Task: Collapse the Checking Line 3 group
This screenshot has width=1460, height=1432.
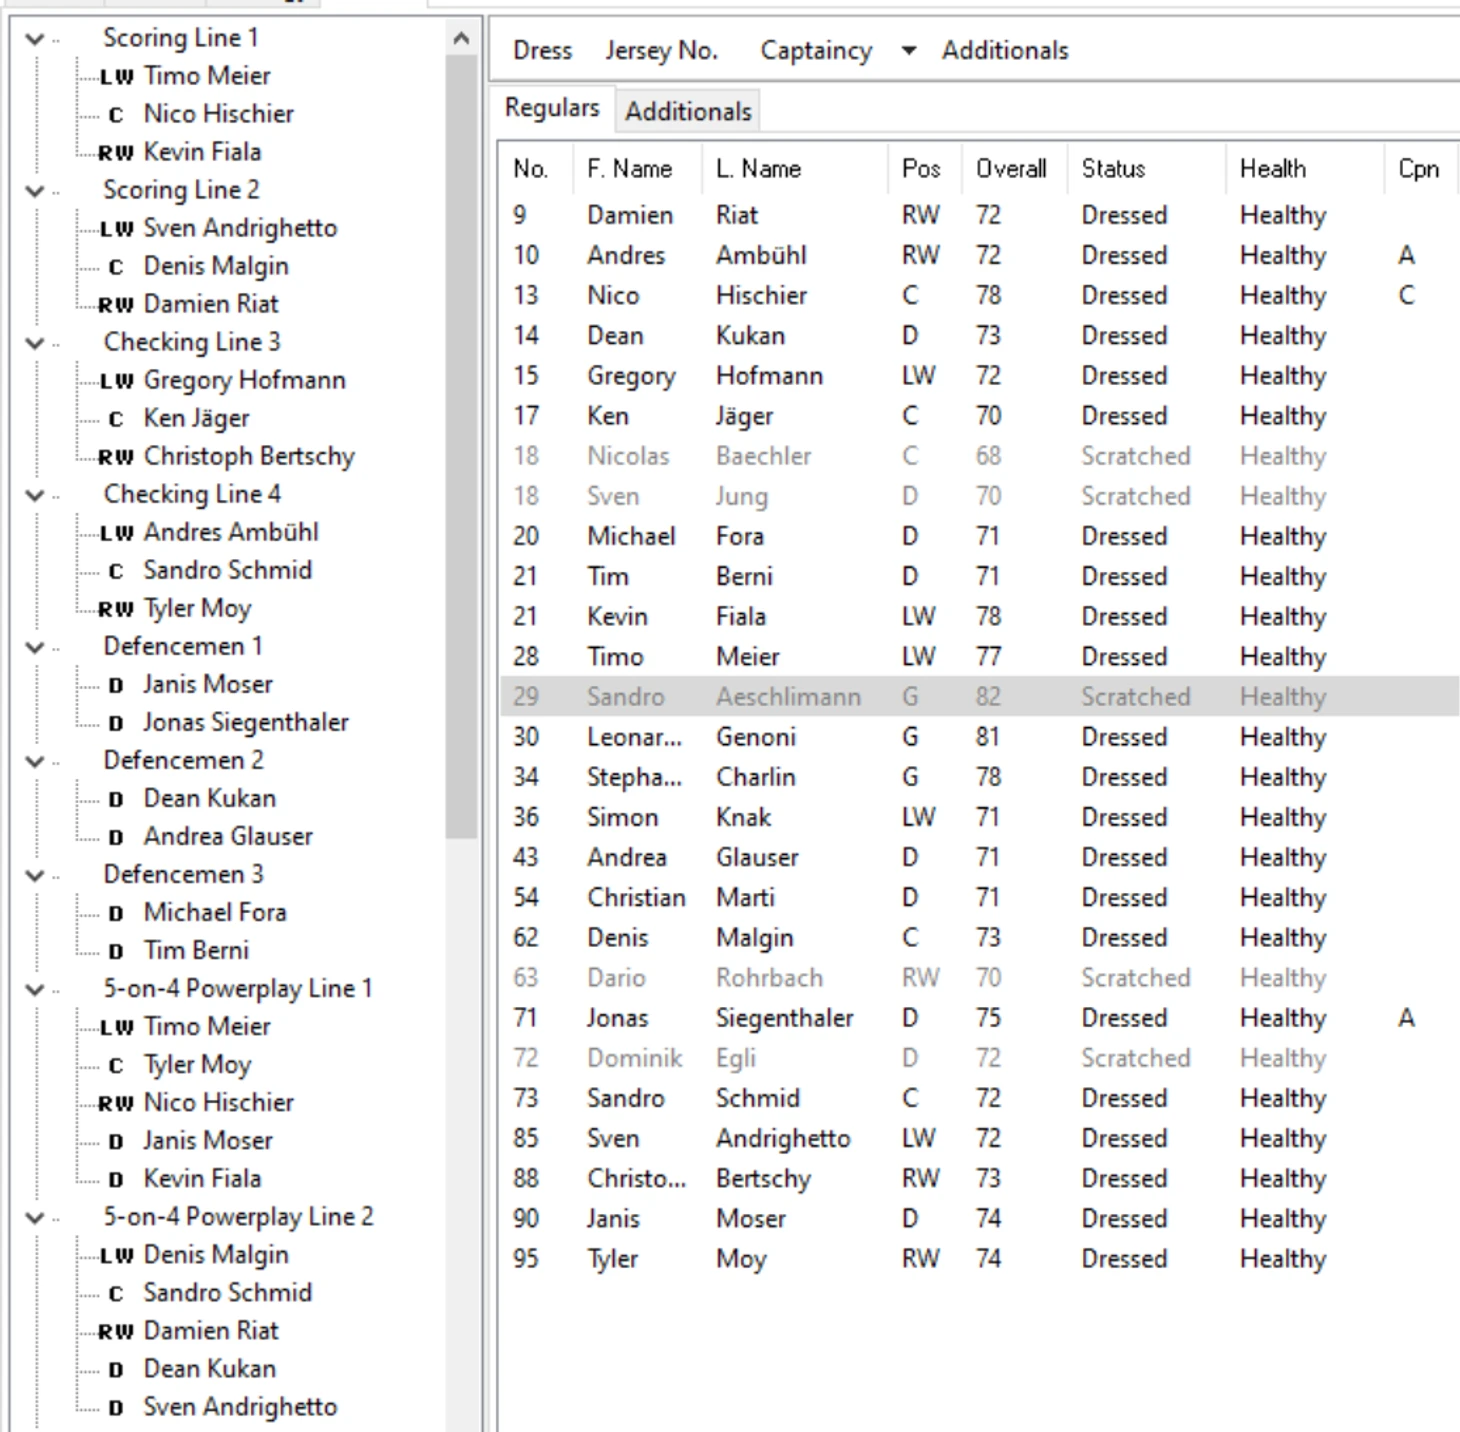Action: tap(35, 343)
